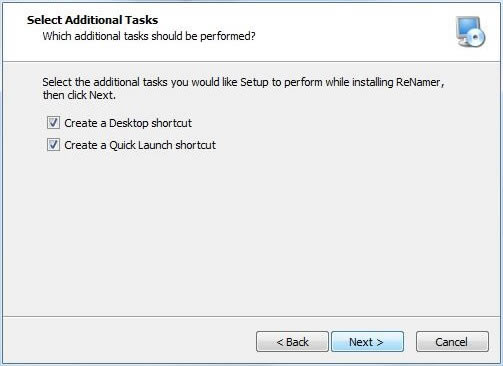This screenshot has height=366, width=503.
Task: Click the divider line above the buttons
Action: click(251, 317)
